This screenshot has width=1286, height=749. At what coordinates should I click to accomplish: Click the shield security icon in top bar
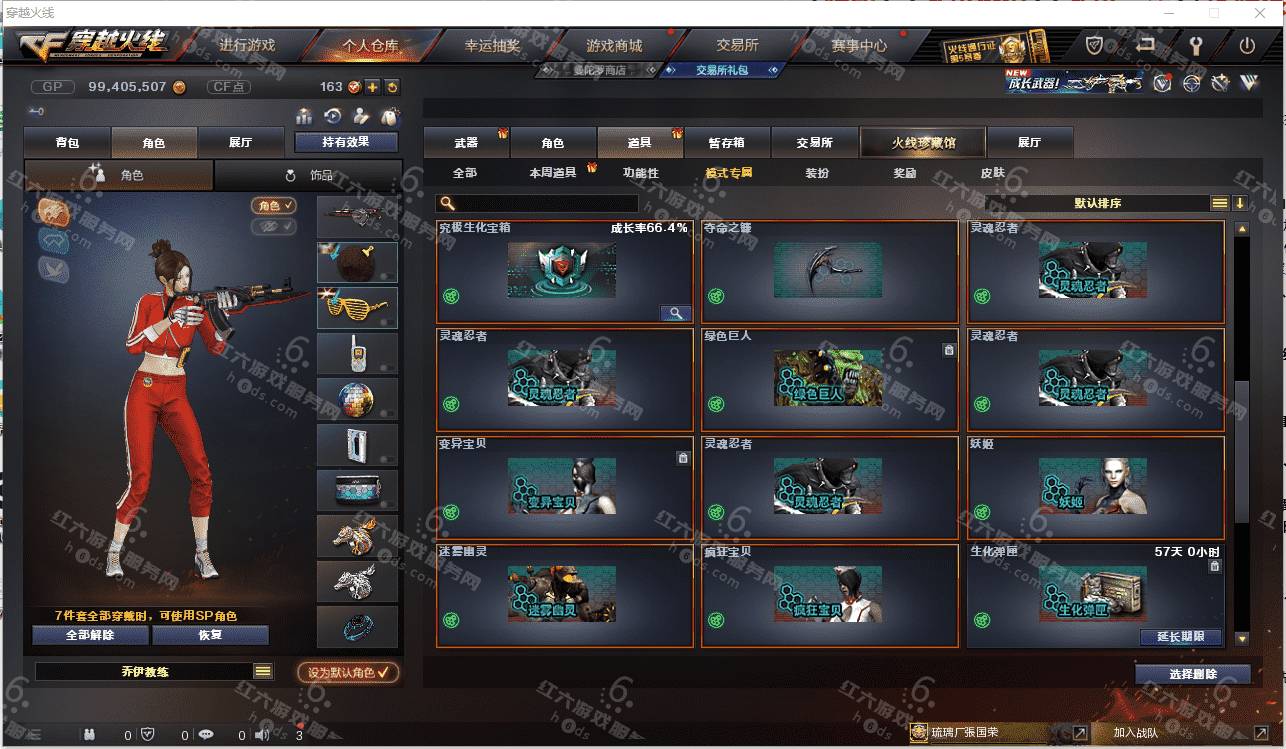click(1095, 45)
